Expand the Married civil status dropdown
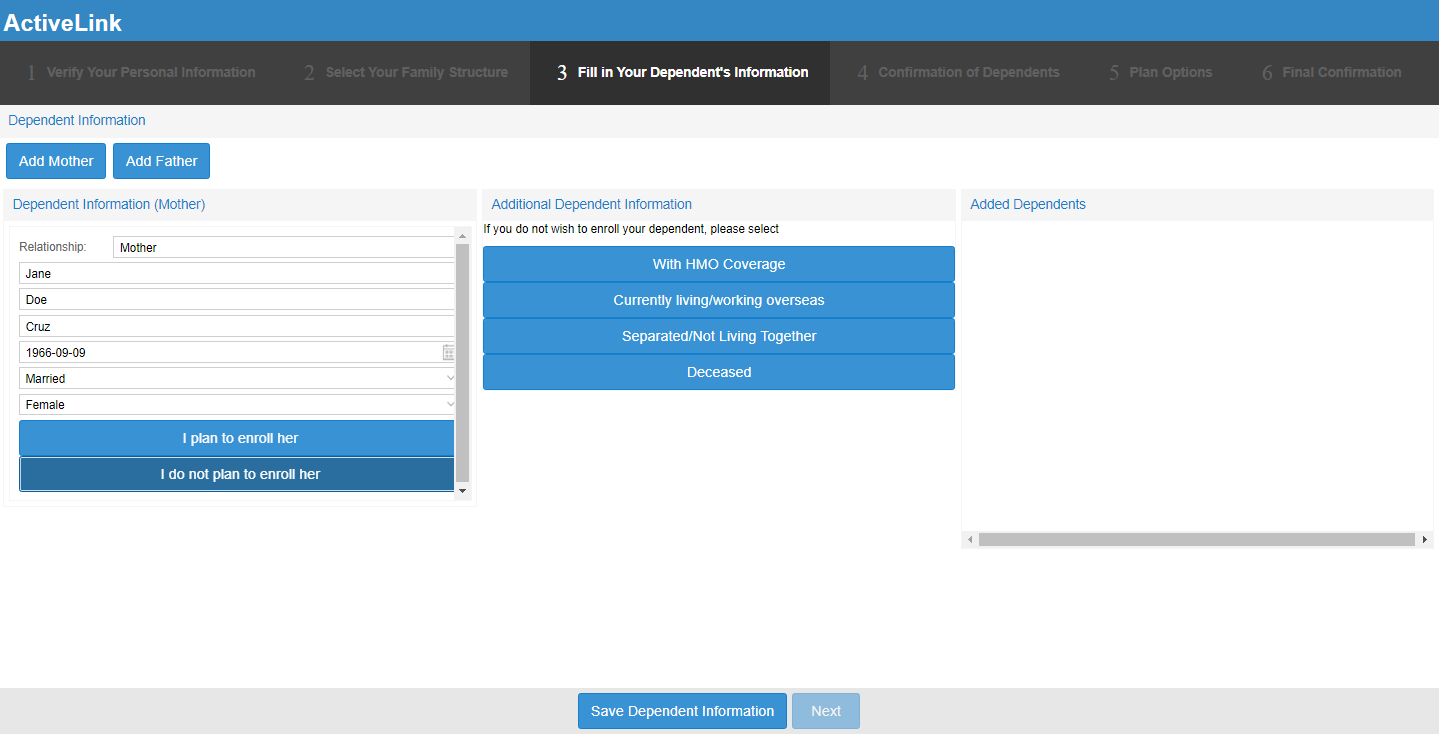The image size is (1439, 734). coord(238,379)
